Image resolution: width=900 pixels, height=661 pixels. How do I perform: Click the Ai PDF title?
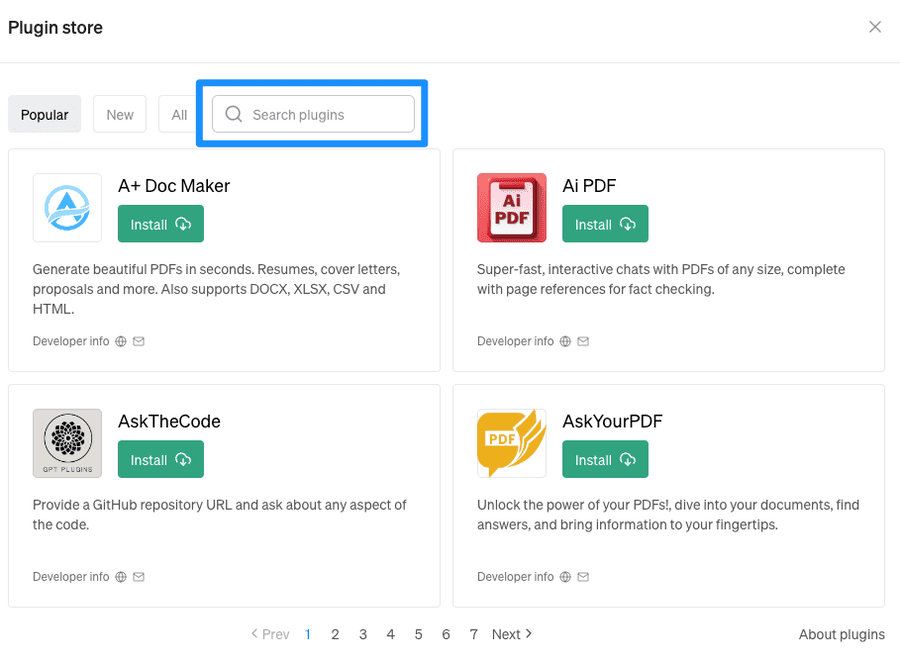589,186
